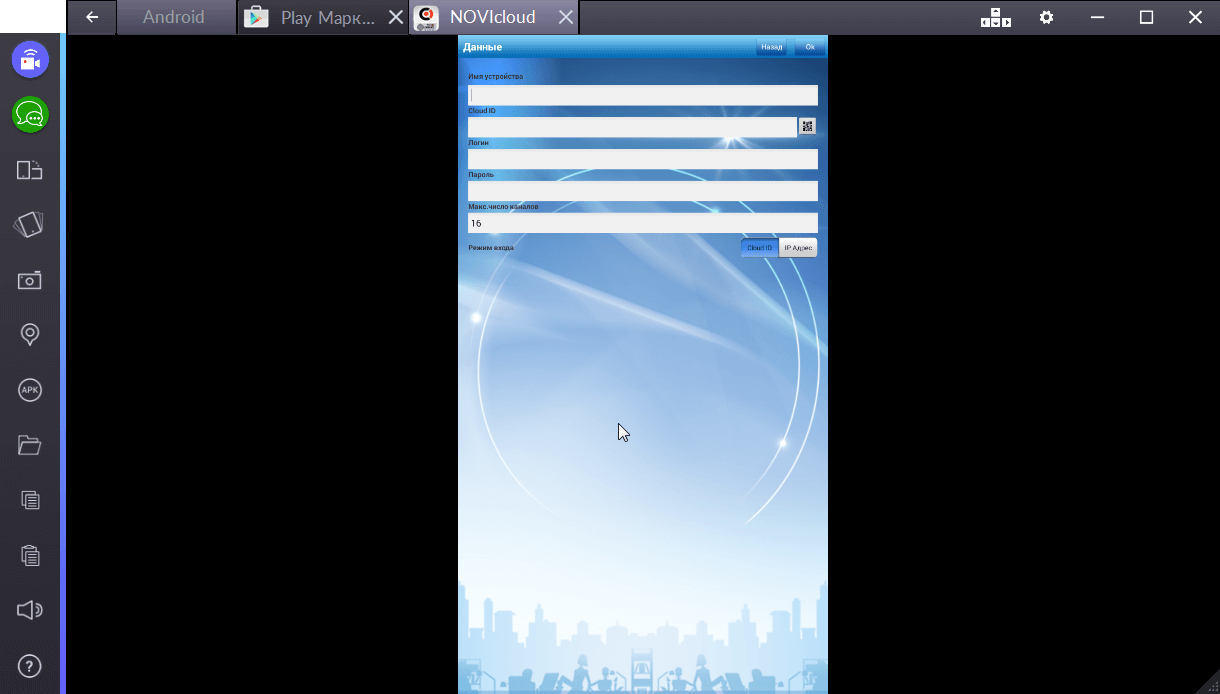Open the folder icon in sidebar
1220x694 pixels.
click(30, 445)
